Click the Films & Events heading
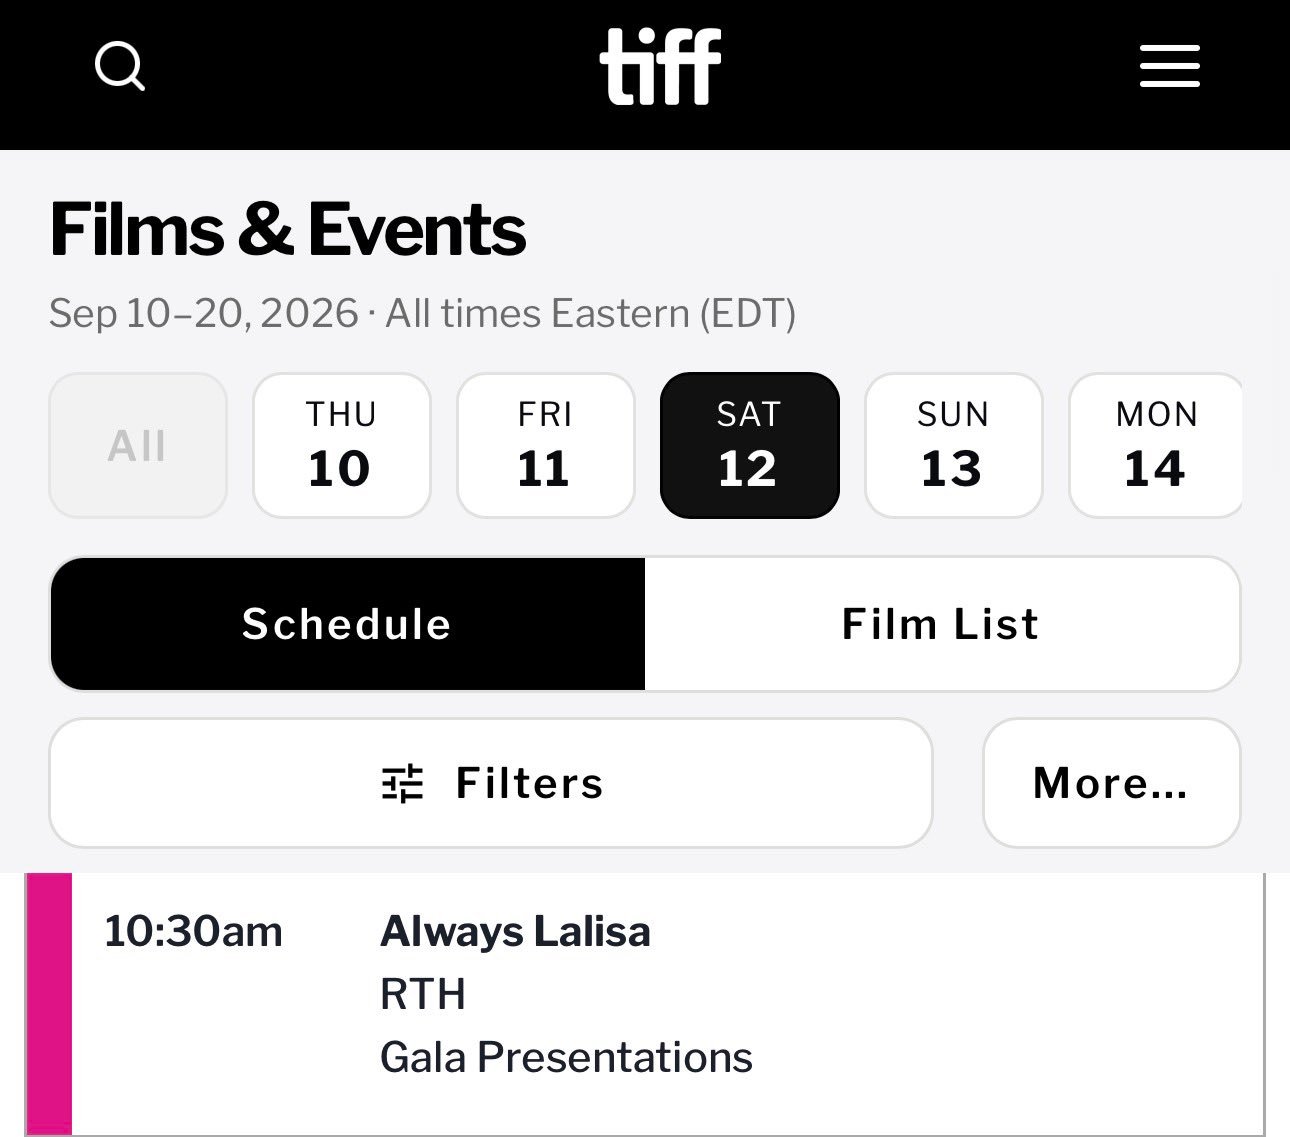Viewport: 1290px width, 1137px height. (x=288, y=229)
